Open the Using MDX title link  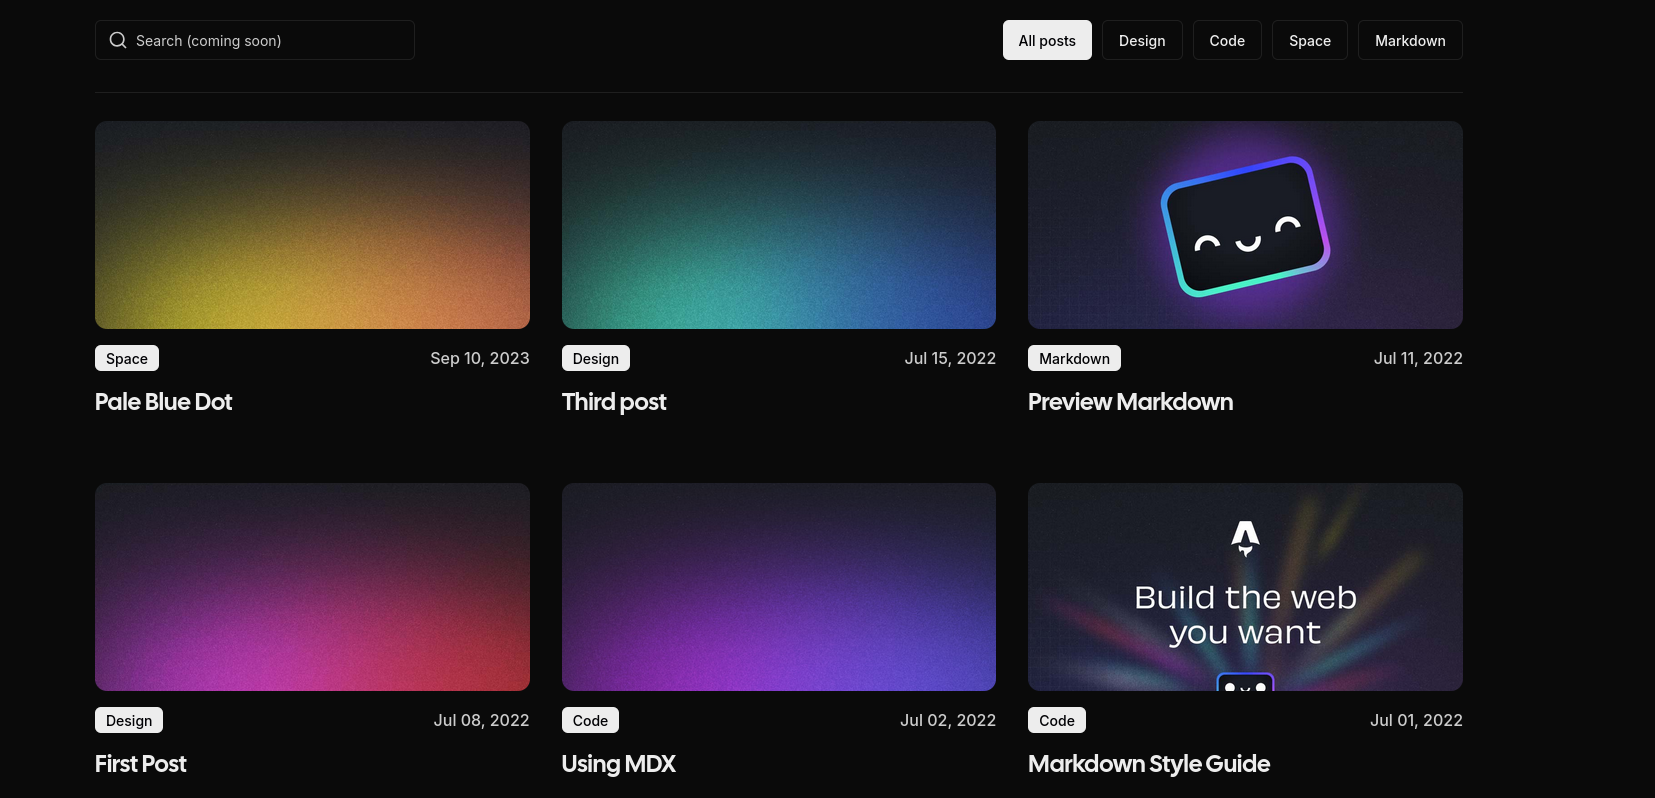coord(618,764)
